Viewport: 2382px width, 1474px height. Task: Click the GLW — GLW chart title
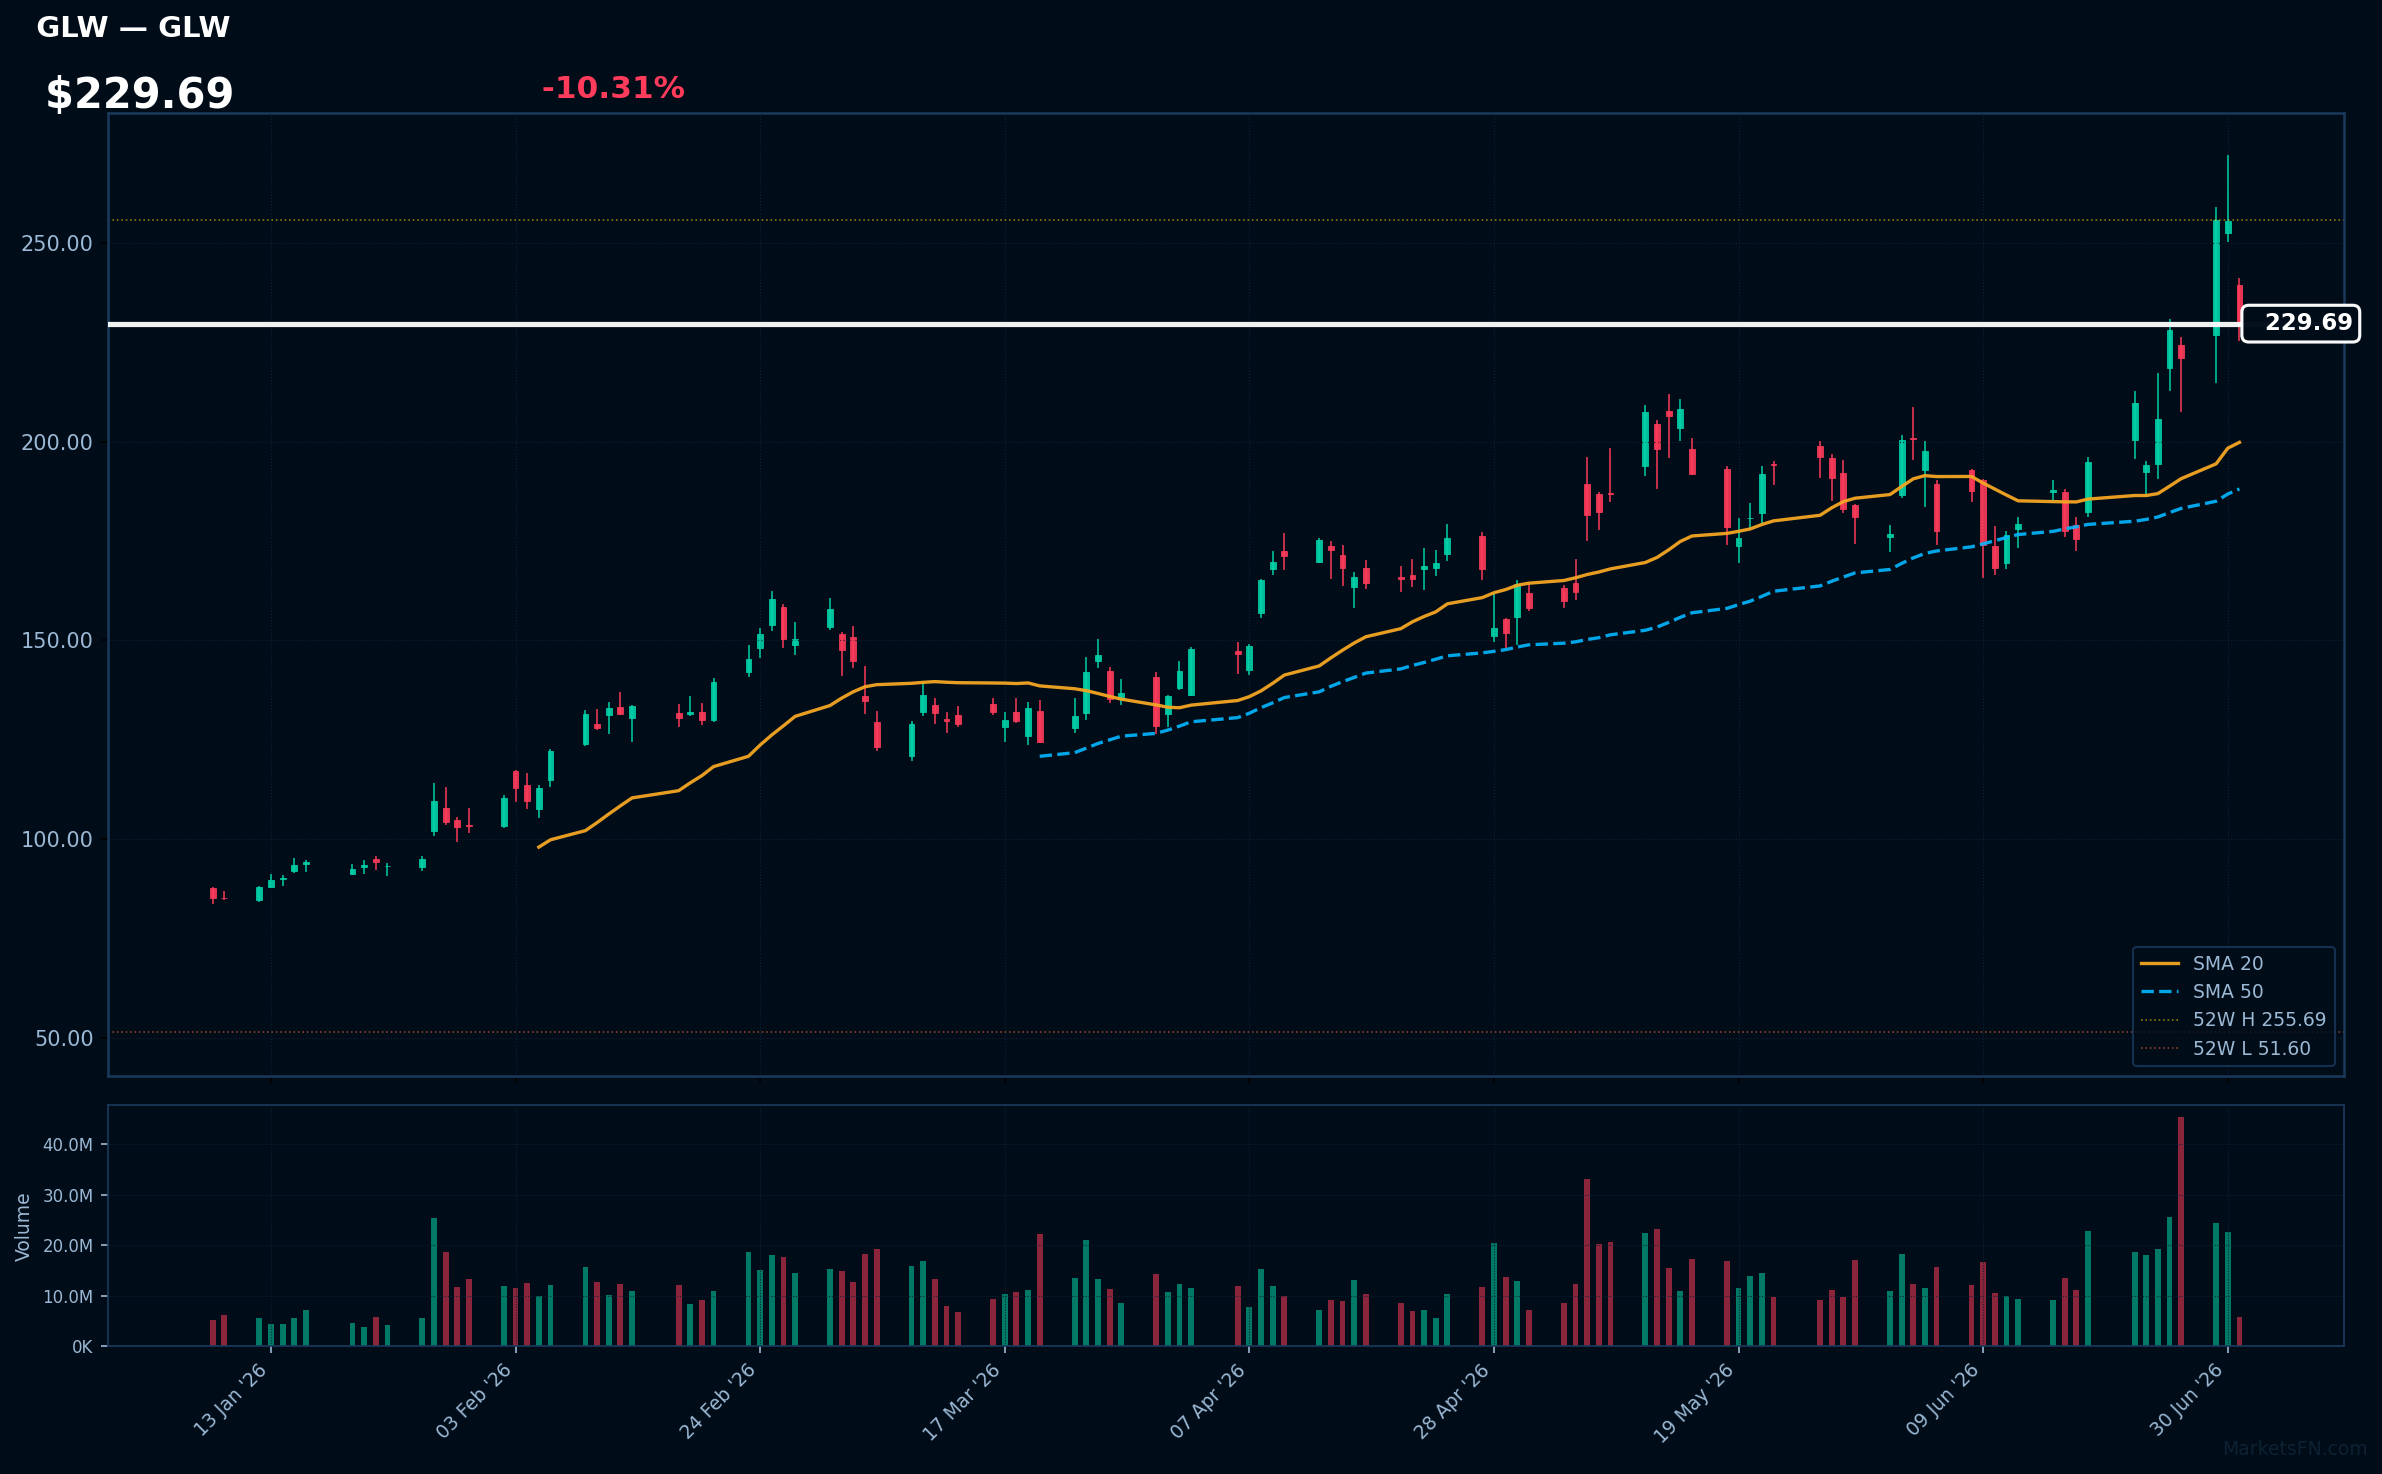(x=133, y=27)
